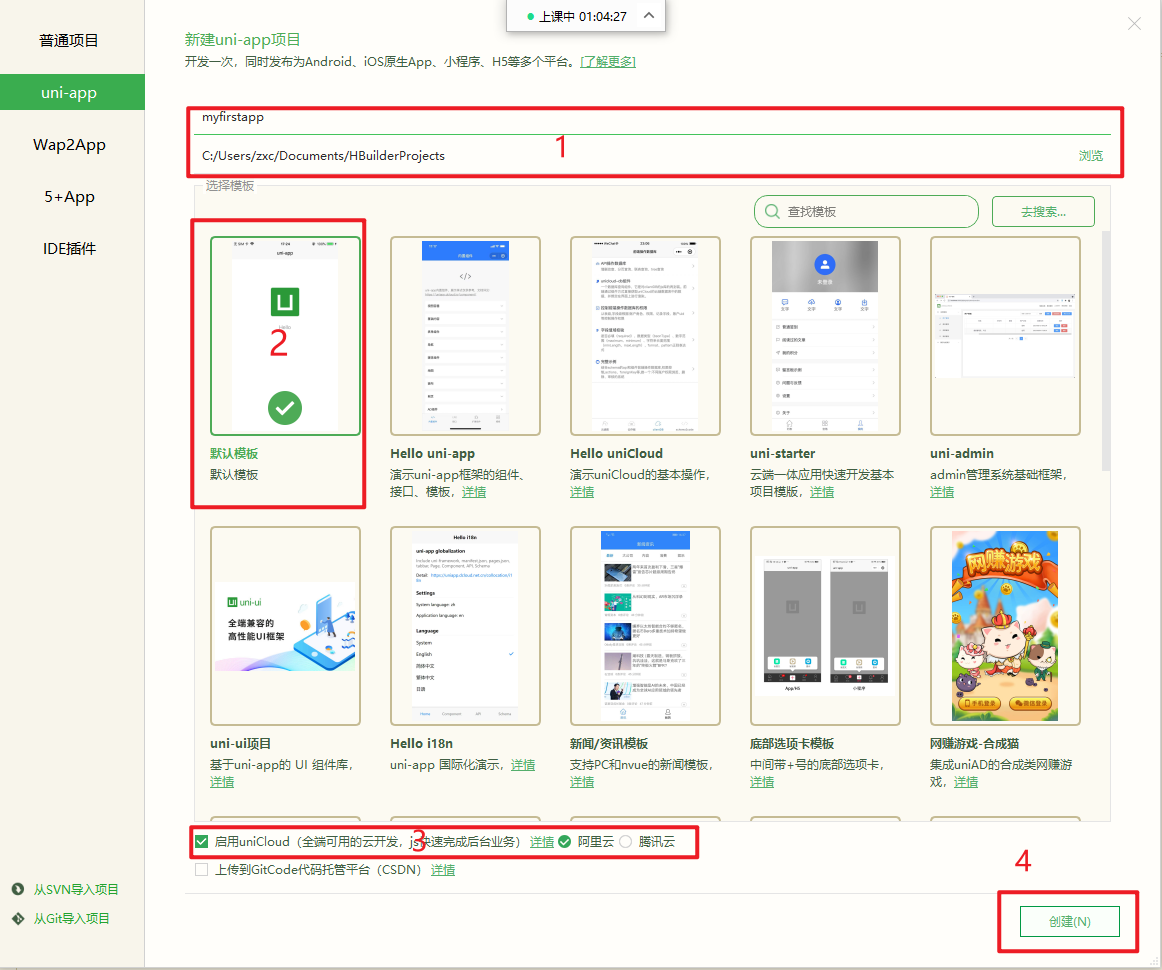Select the 网赚游戏-合成猫 thumbnail
Screen dimensions: 1162x970
click(1005, 625)
